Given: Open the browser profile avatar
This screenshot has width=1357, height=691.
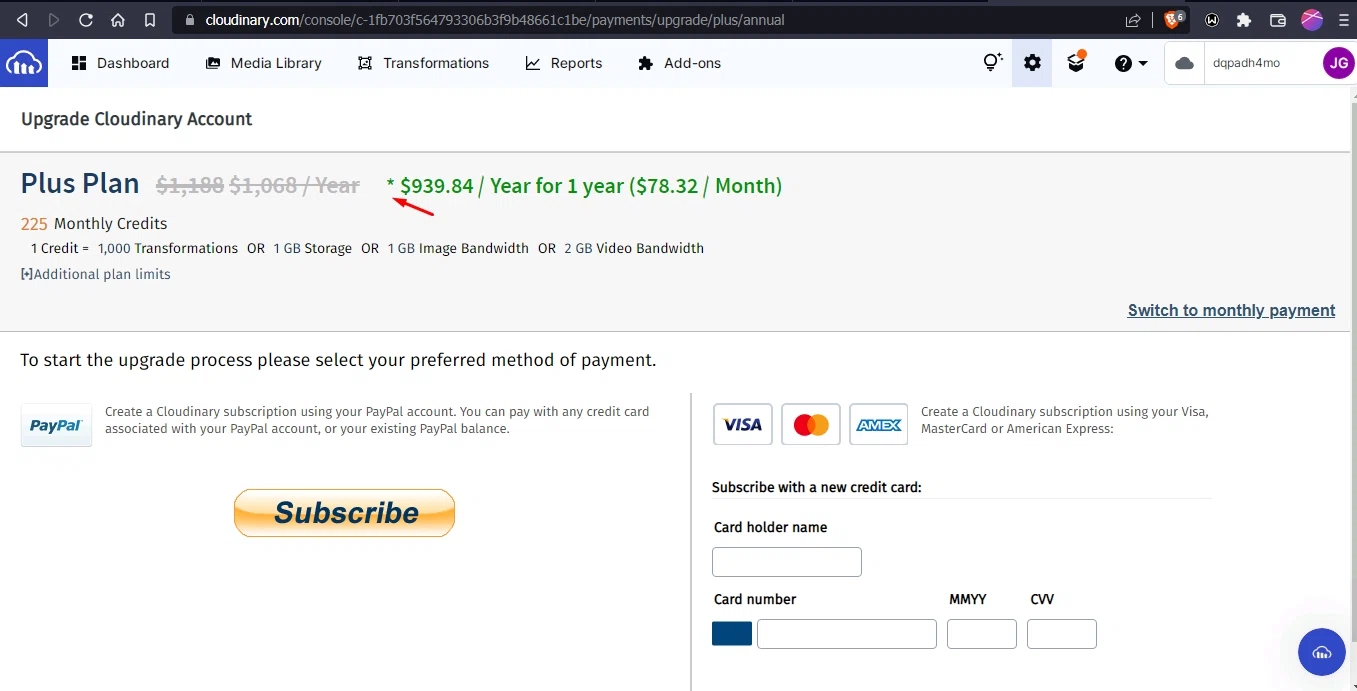Looking at the screenshot, I should [x=1312, y=20].
